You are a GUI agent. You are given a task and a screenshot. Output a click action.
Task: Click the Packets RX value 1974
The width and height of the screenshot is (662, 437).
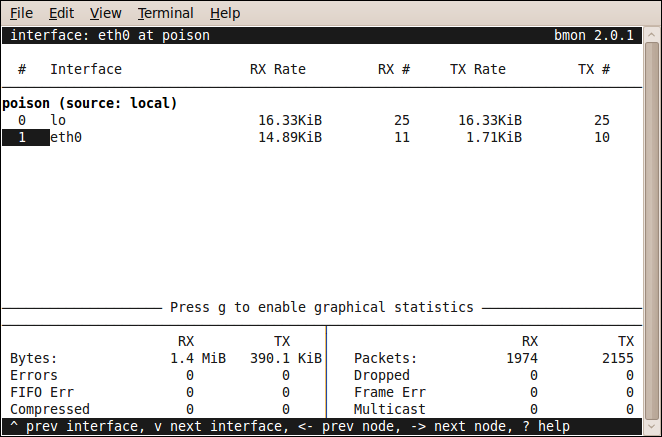(522, 358)
